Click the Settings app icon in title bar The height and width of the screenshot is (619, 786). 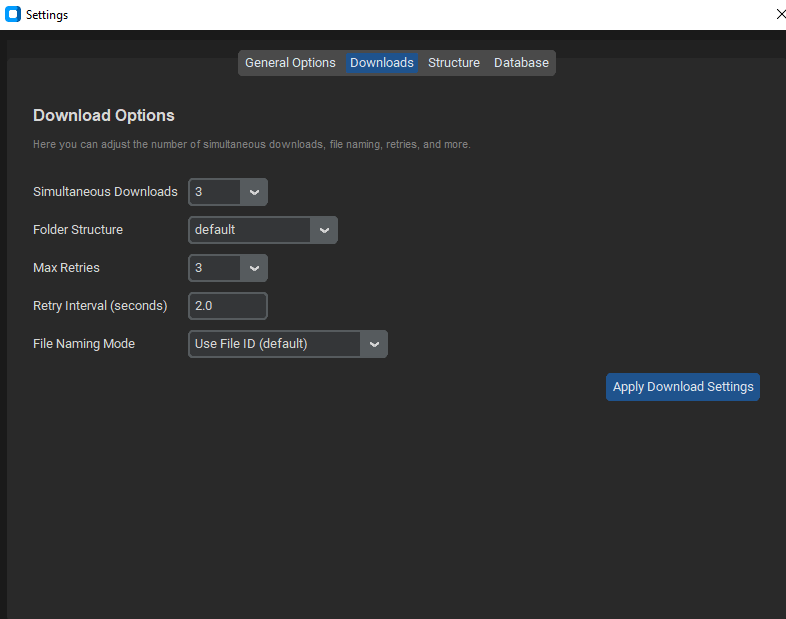click(13, 15)
